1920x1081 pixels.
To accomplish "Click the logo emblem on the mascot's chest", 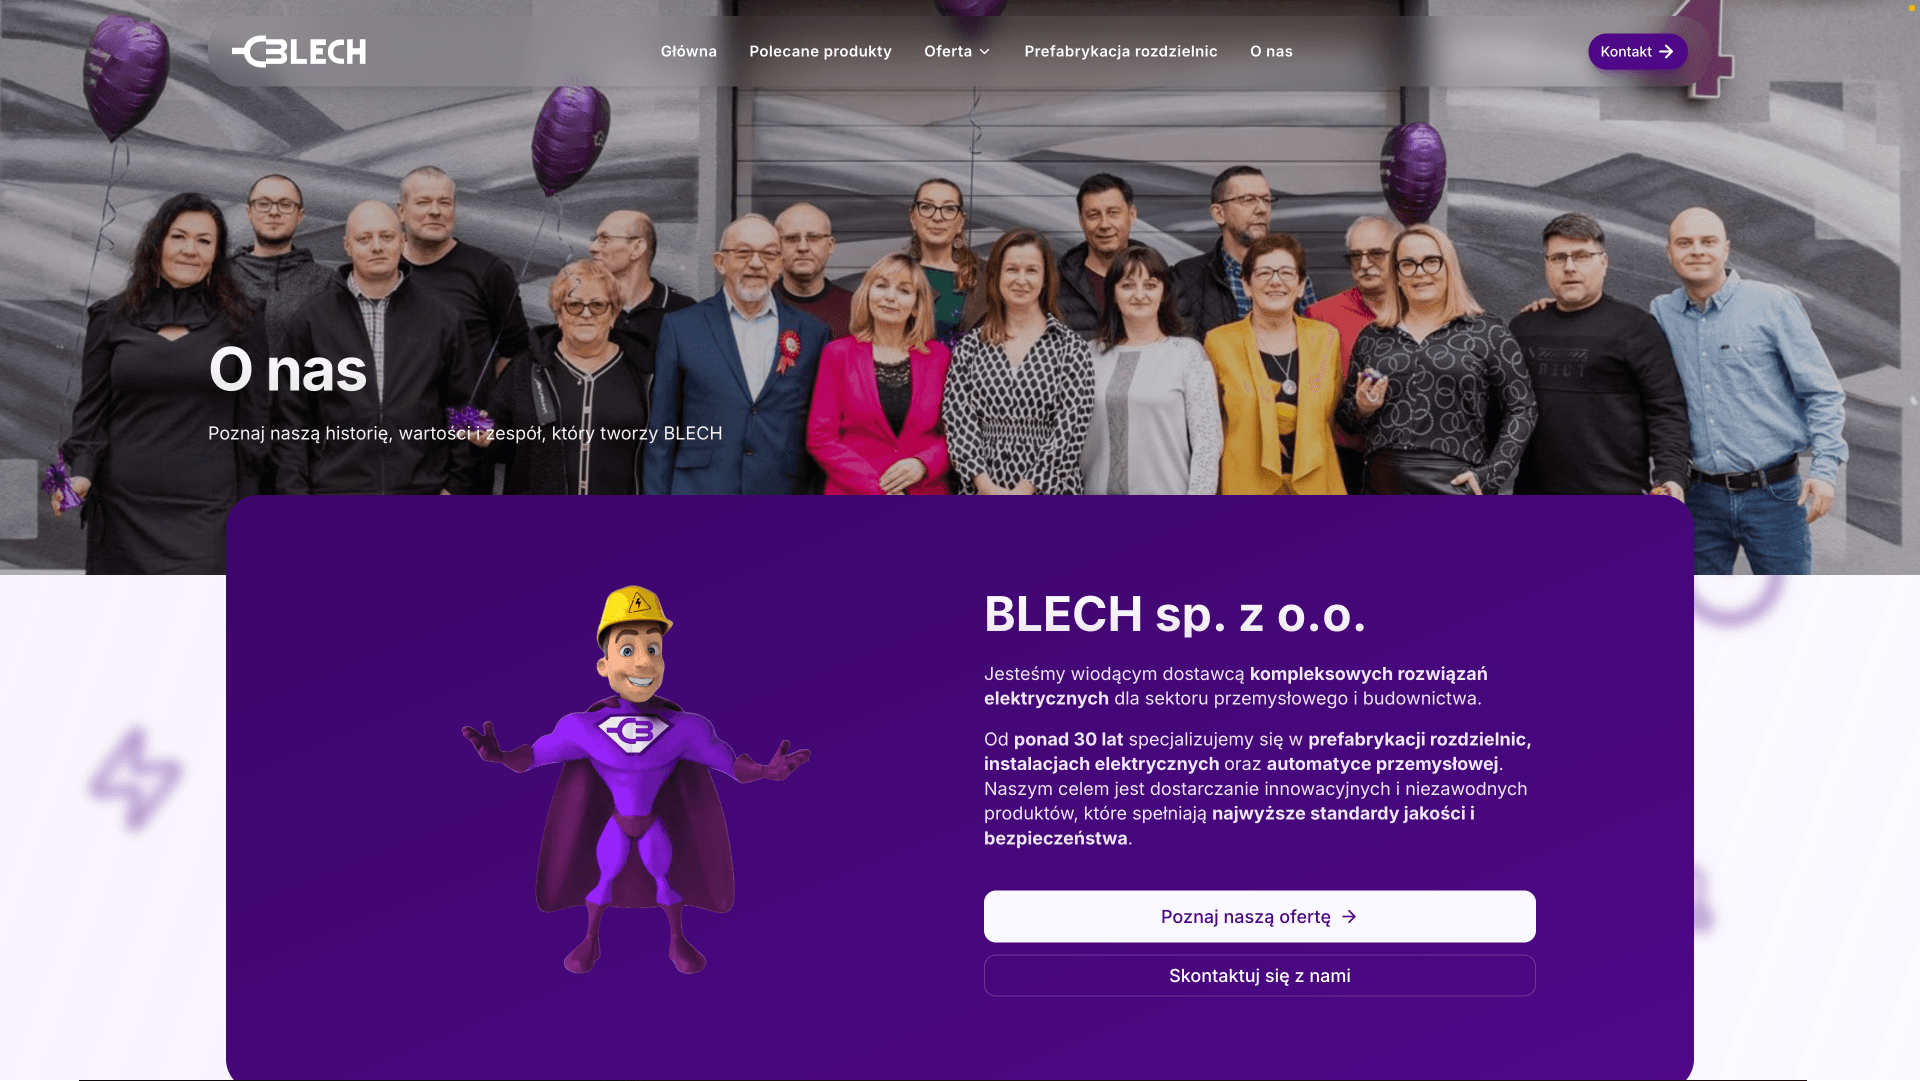I will pos(632,733).
